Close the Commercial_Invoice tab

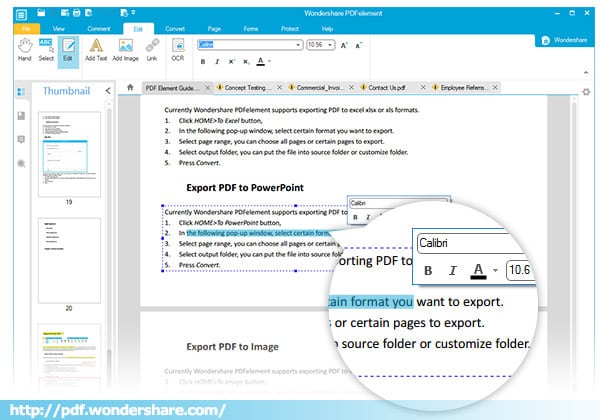pos(351,88)
